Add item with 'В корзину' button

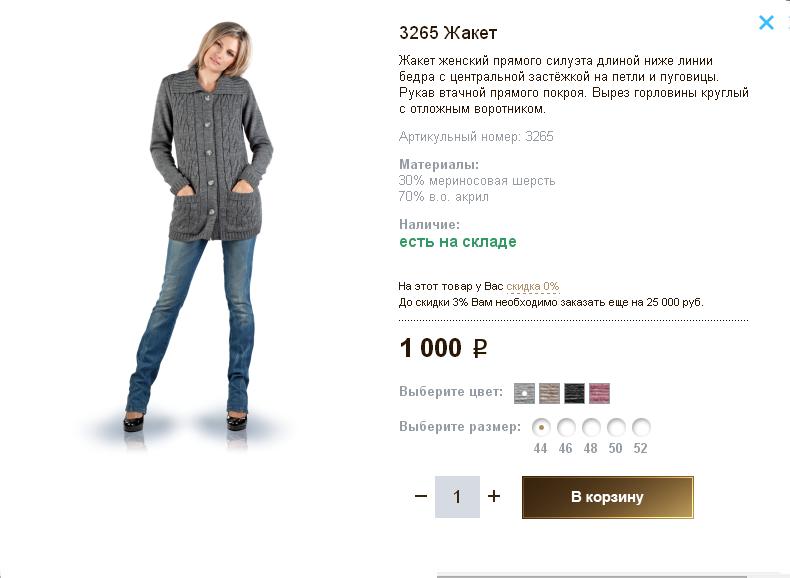tap(607, 497)
